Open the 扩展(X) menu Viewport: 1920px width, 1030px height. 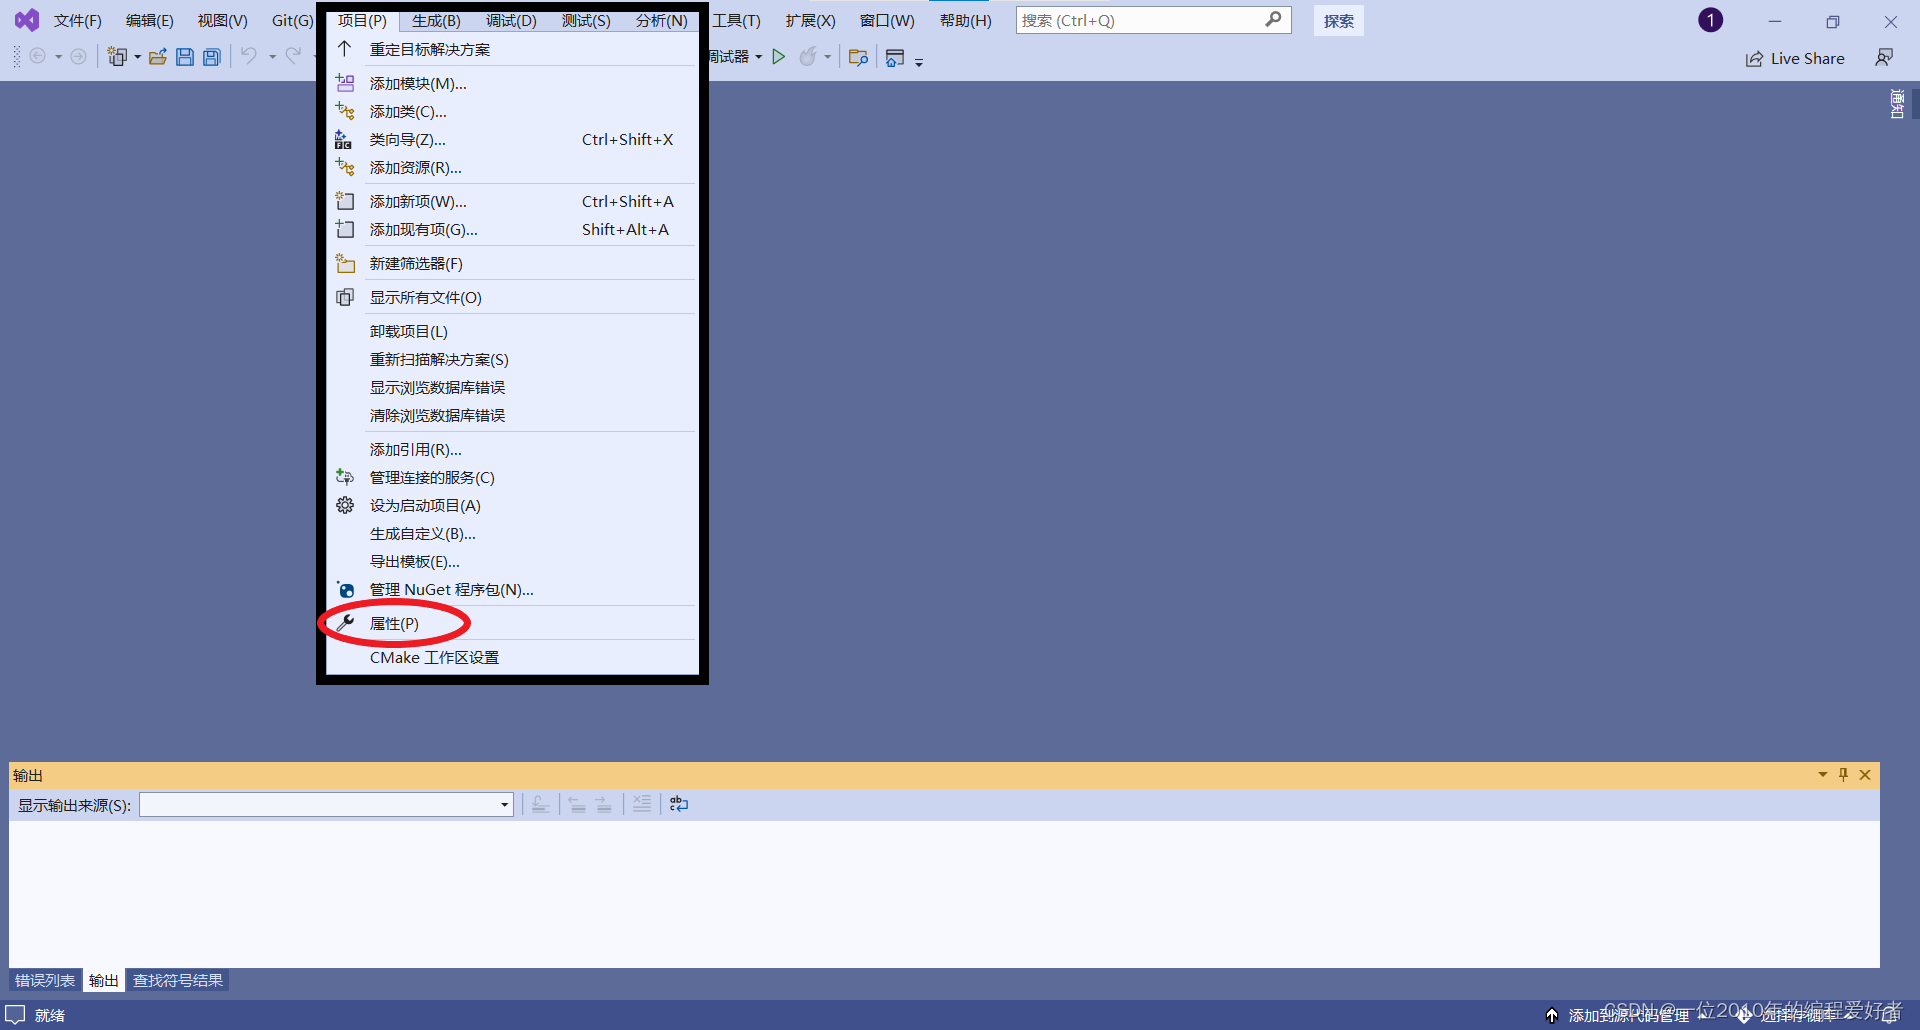pos(810,20)
